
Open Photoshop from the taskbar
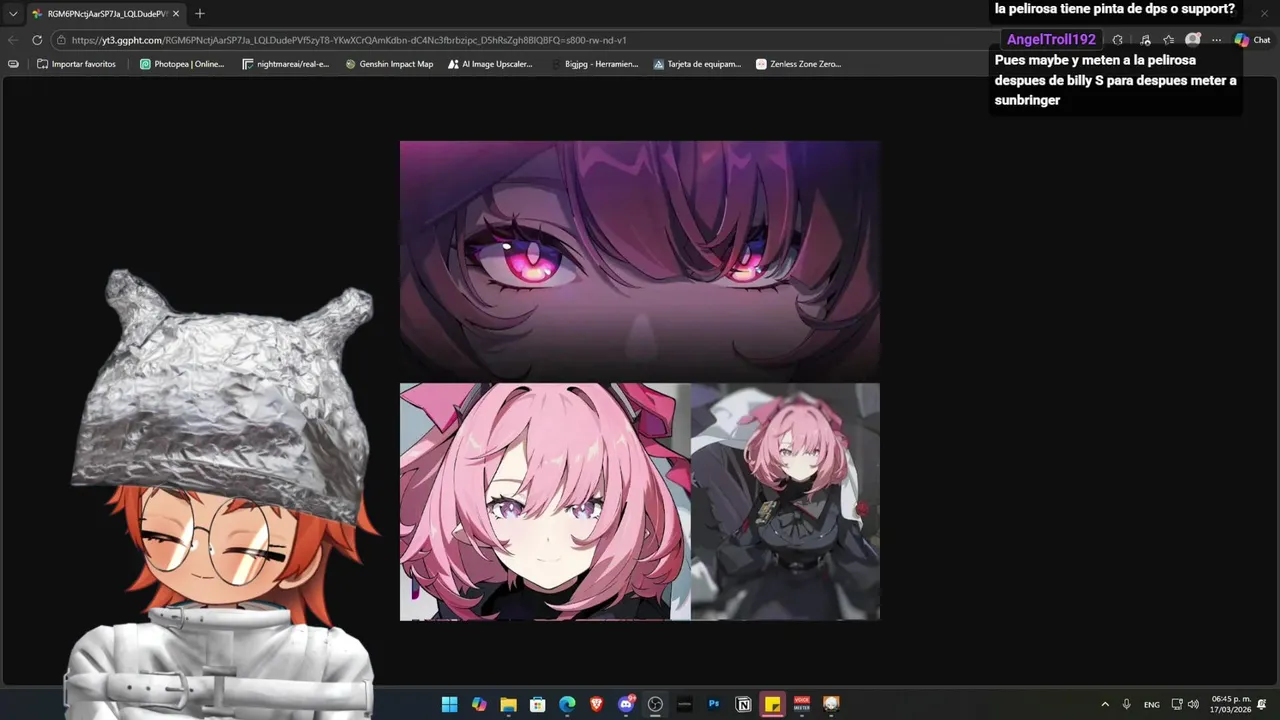[714, 704]
